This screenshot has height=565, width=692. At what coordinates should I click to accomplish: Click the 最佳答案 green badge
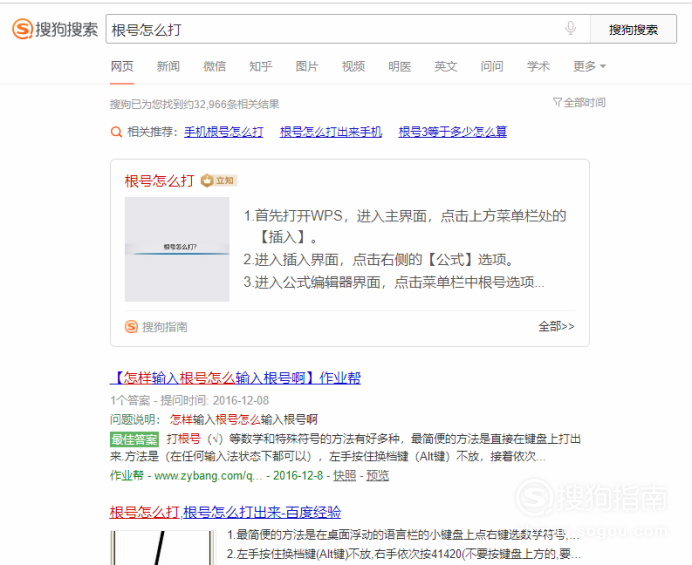click(x=134, y=439)
